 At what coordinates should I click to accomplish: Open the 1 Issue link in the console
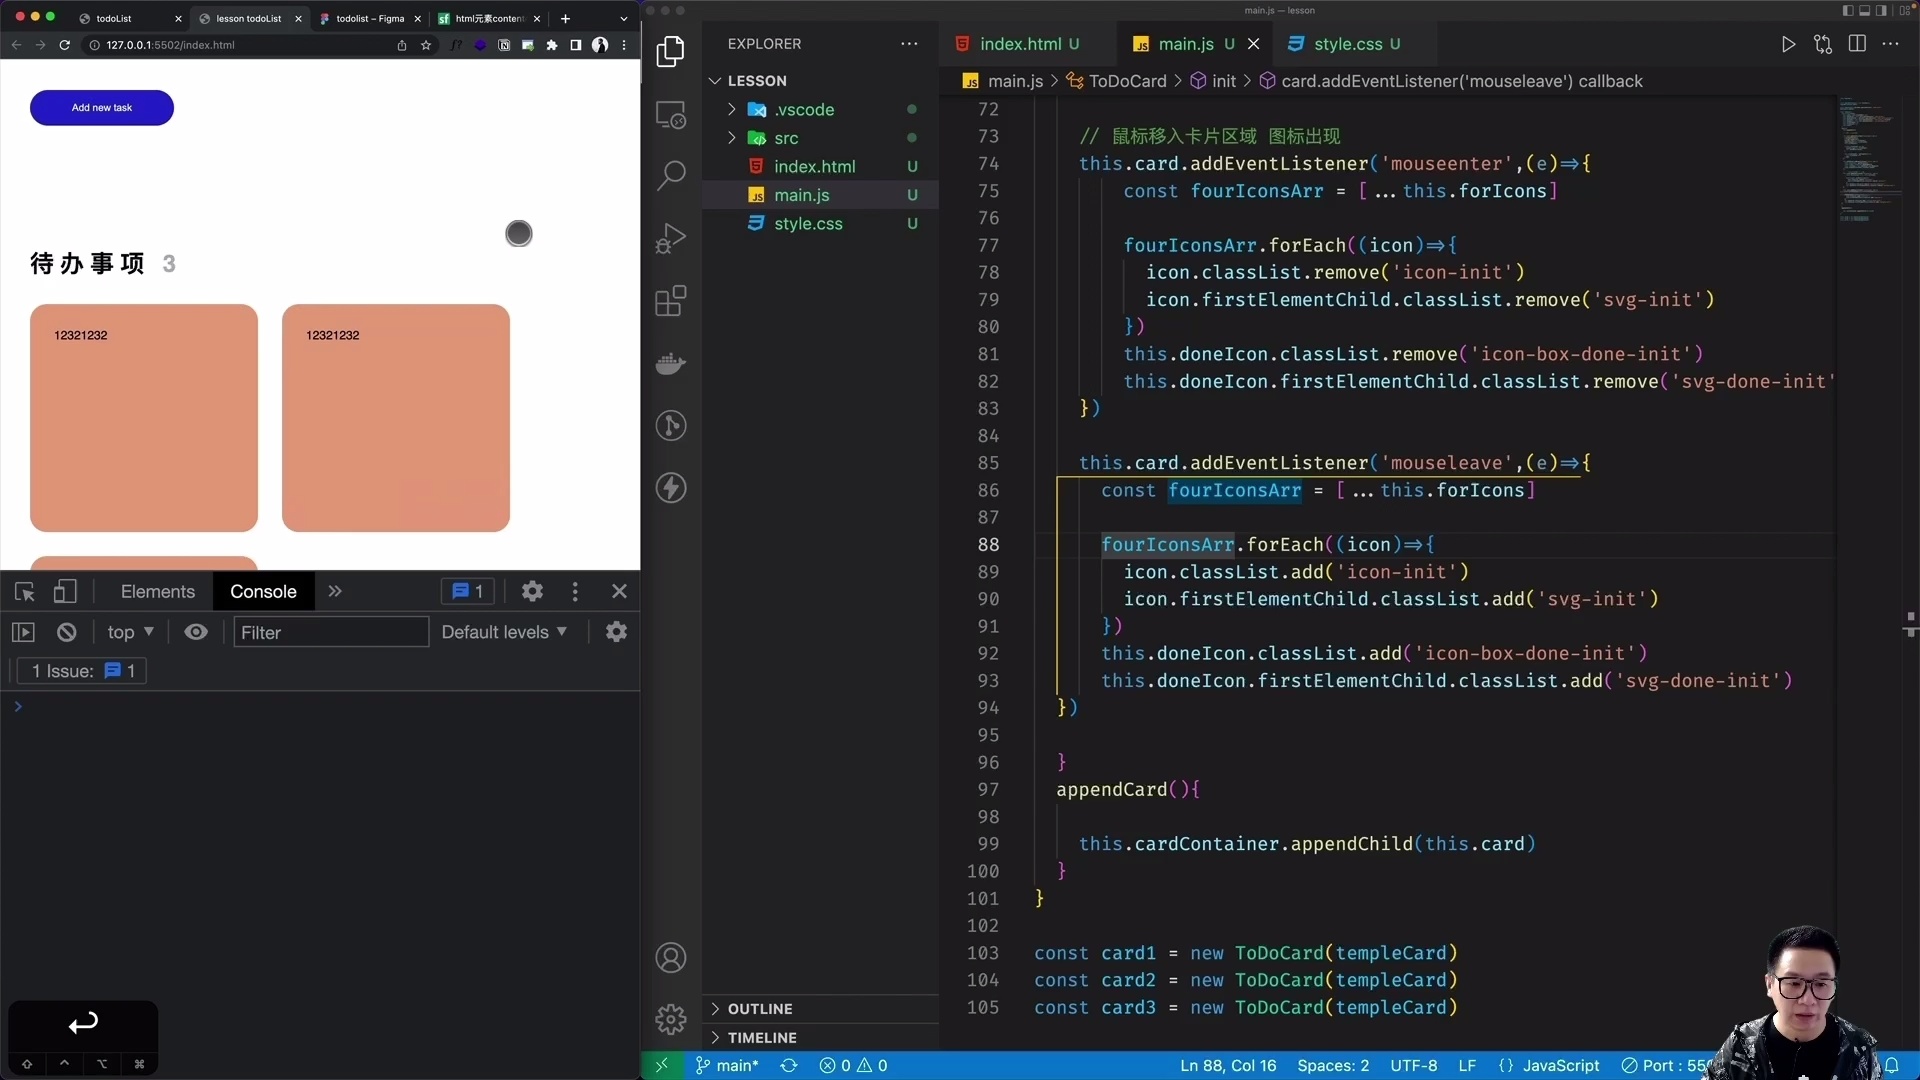[x=81, y=671]
